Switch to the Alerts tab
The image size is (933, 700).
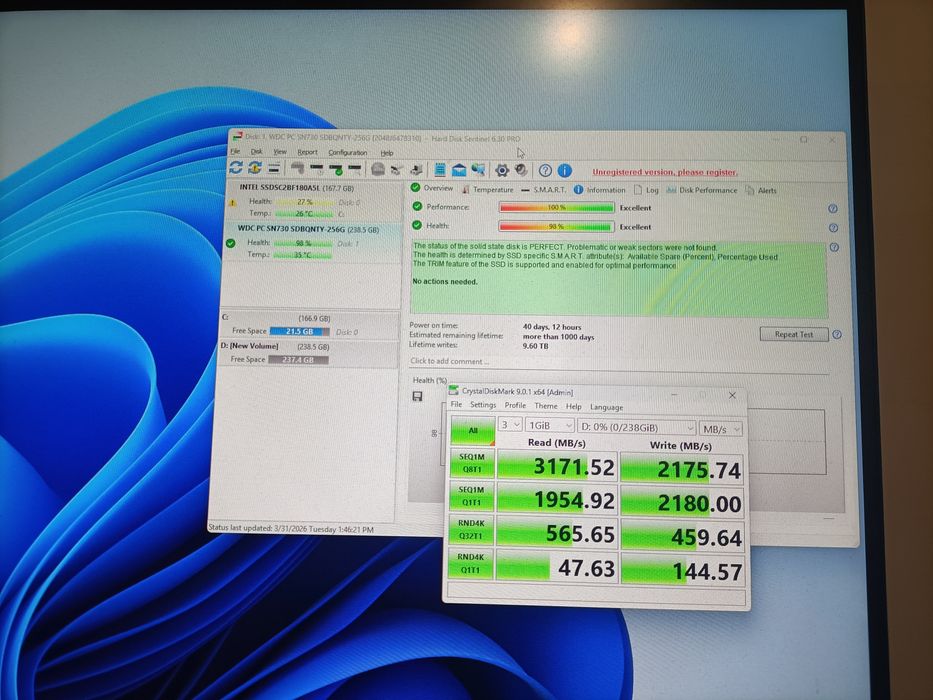[x=761, y=191]
